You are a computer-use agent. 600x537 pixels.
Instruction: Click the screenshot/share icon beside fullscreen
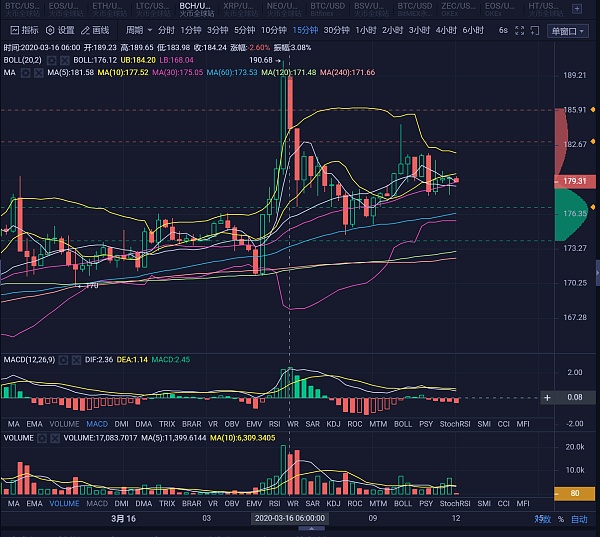535,30
